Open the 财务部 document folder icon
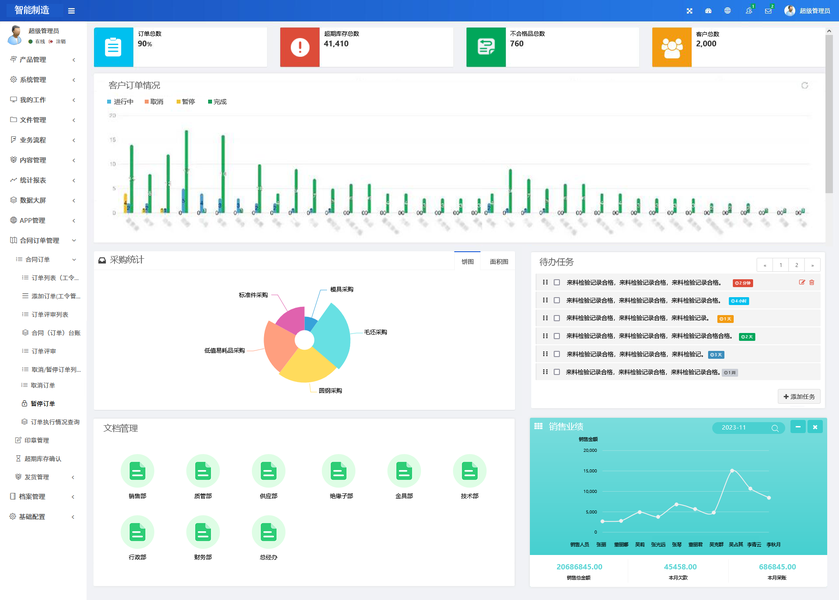The width and height of the screenshot is (839, 600). [203, 532]
